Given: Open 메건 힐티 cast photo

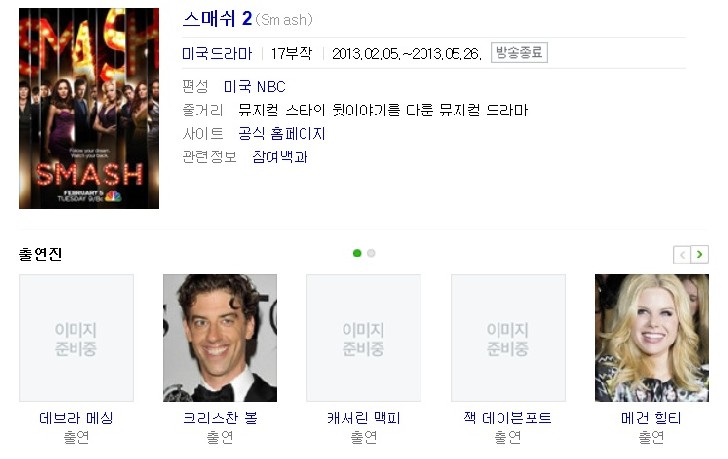Looking at the screenshot, I should (652, 338).
